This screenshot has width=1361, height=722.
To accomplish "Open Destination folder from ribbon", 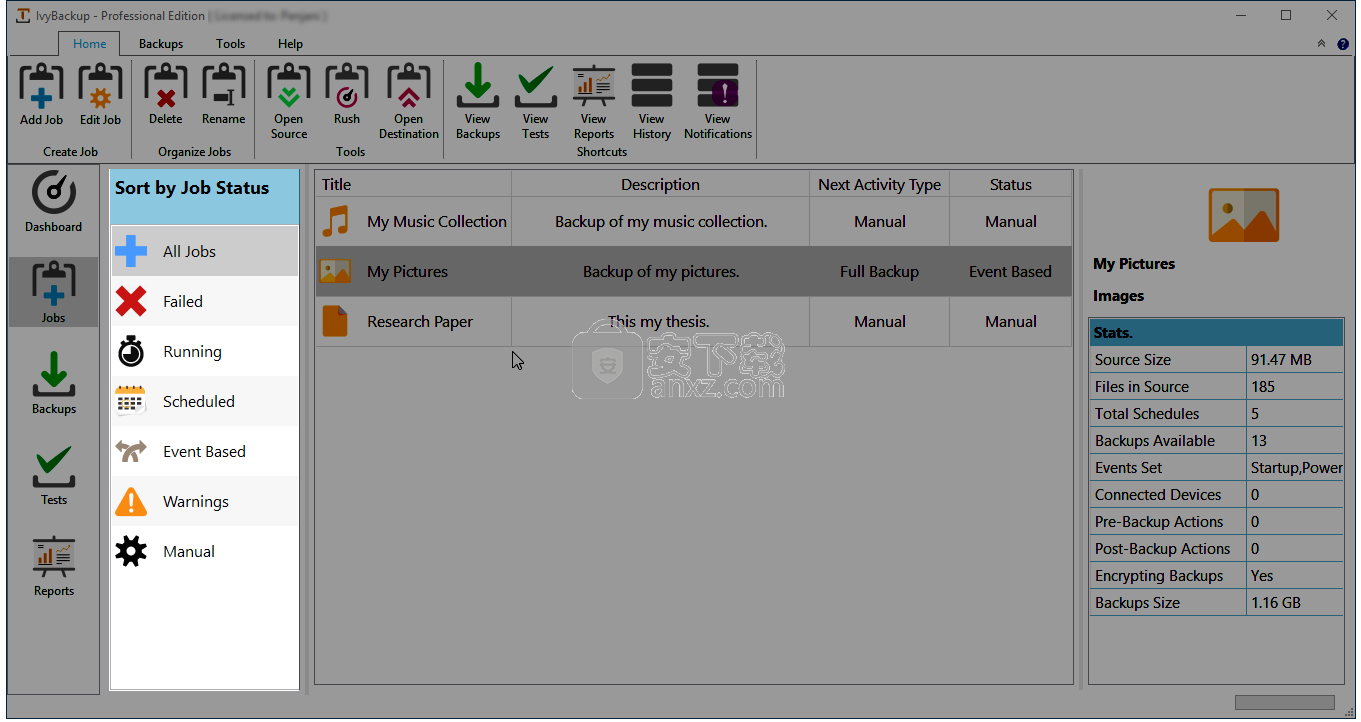I will (x=408, y=101).
